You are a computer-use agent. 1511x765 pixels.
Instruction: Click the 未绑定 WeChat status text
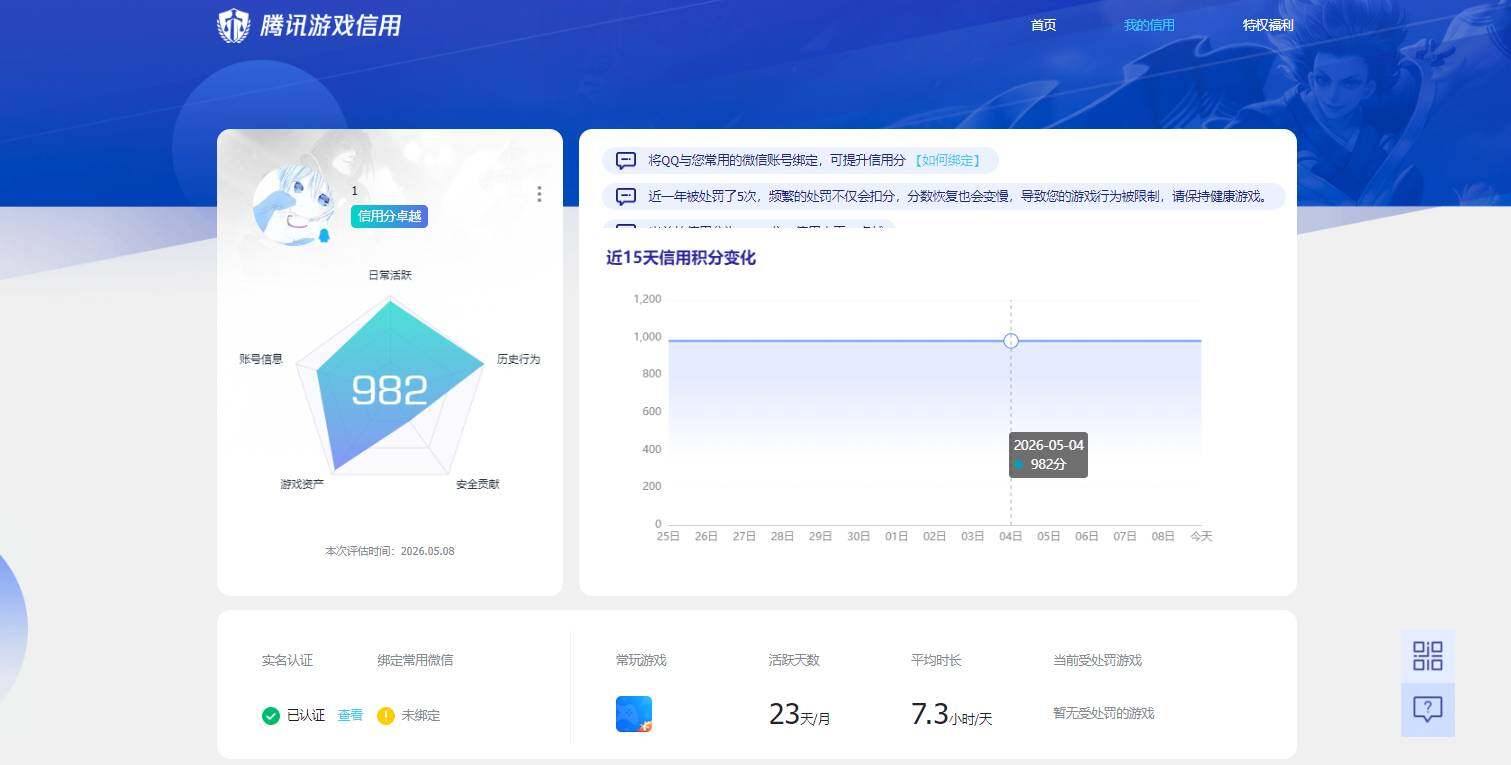[x=421, y=715]
